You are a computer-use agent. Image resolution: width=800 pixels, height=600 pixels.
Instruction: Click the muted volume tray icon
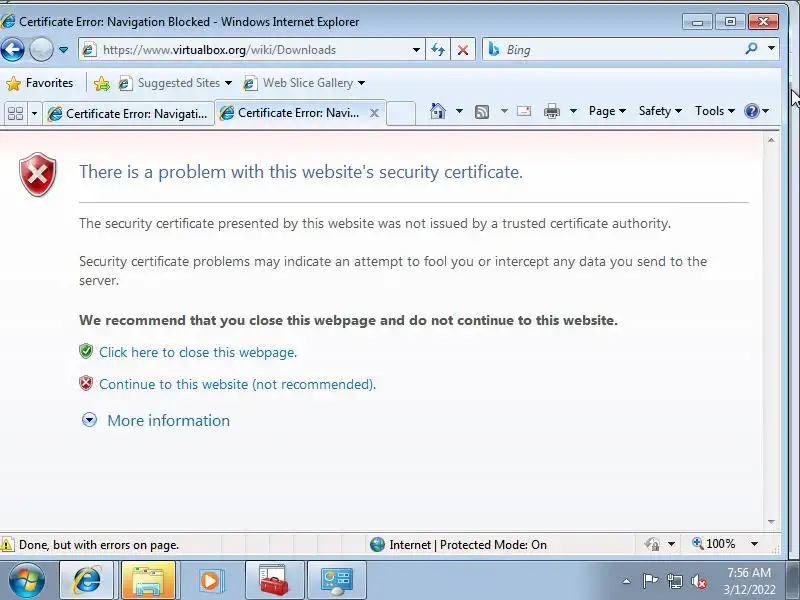pos(699,581)
